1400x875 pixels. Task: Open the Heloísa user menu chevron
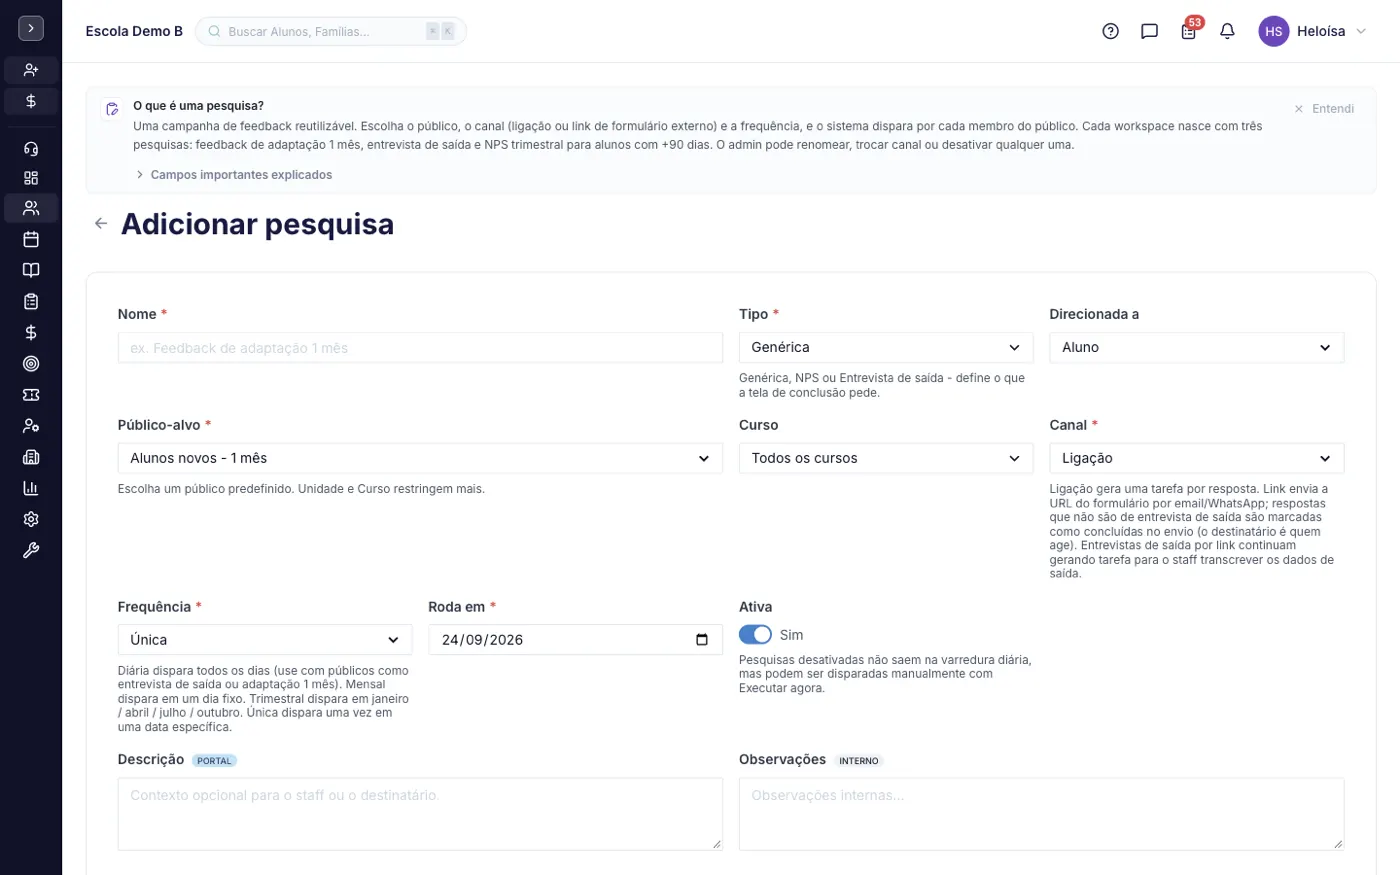1361,31
